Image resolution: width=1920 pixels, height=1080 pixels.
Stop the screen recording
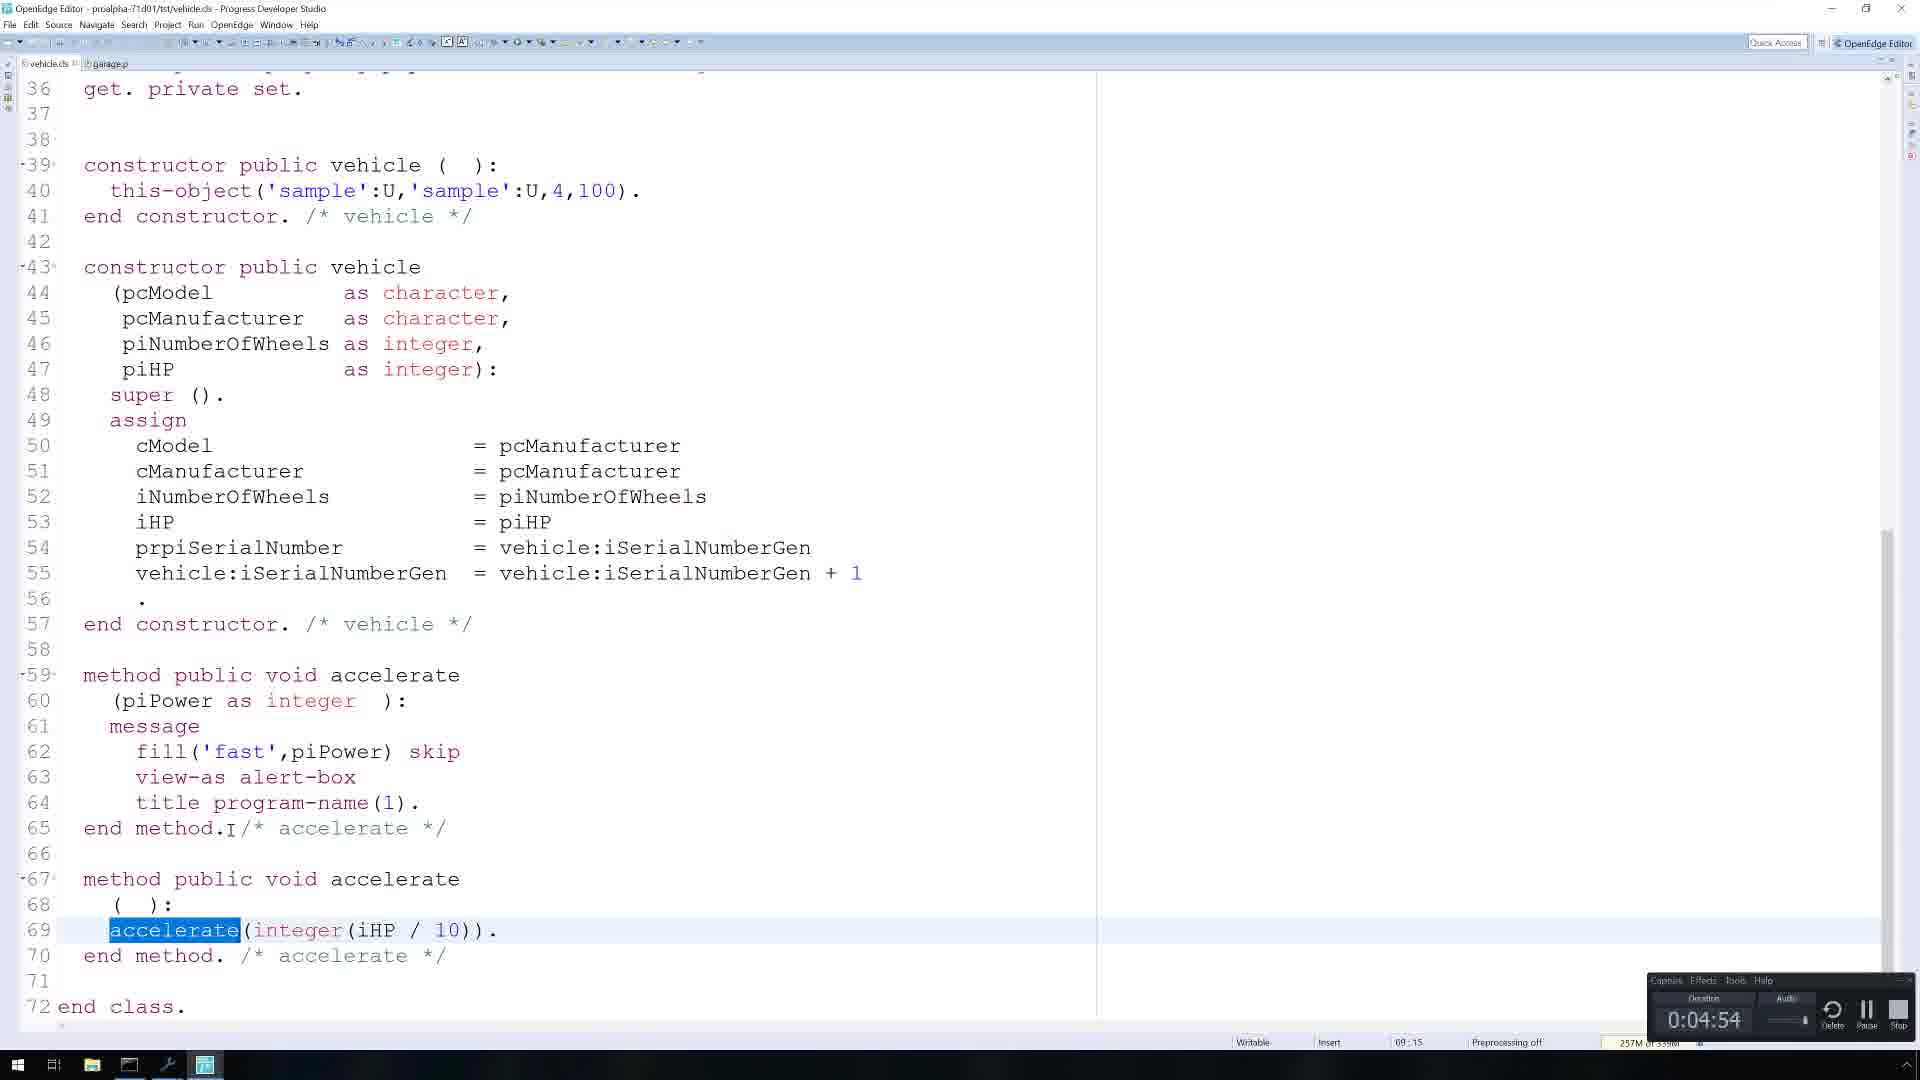click(1898, 1014)
